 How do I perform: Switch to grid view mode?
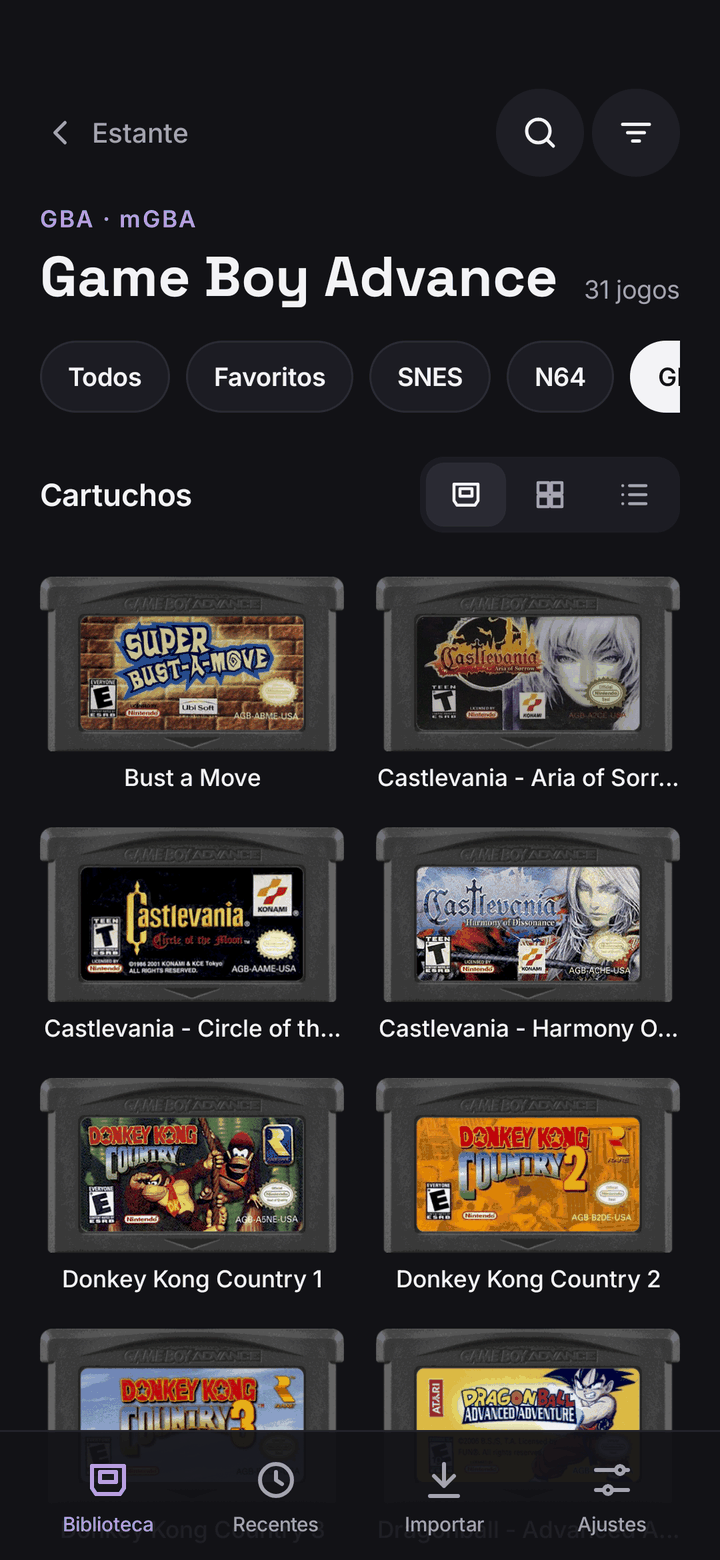pyautogui.click(x=550, y=494)
